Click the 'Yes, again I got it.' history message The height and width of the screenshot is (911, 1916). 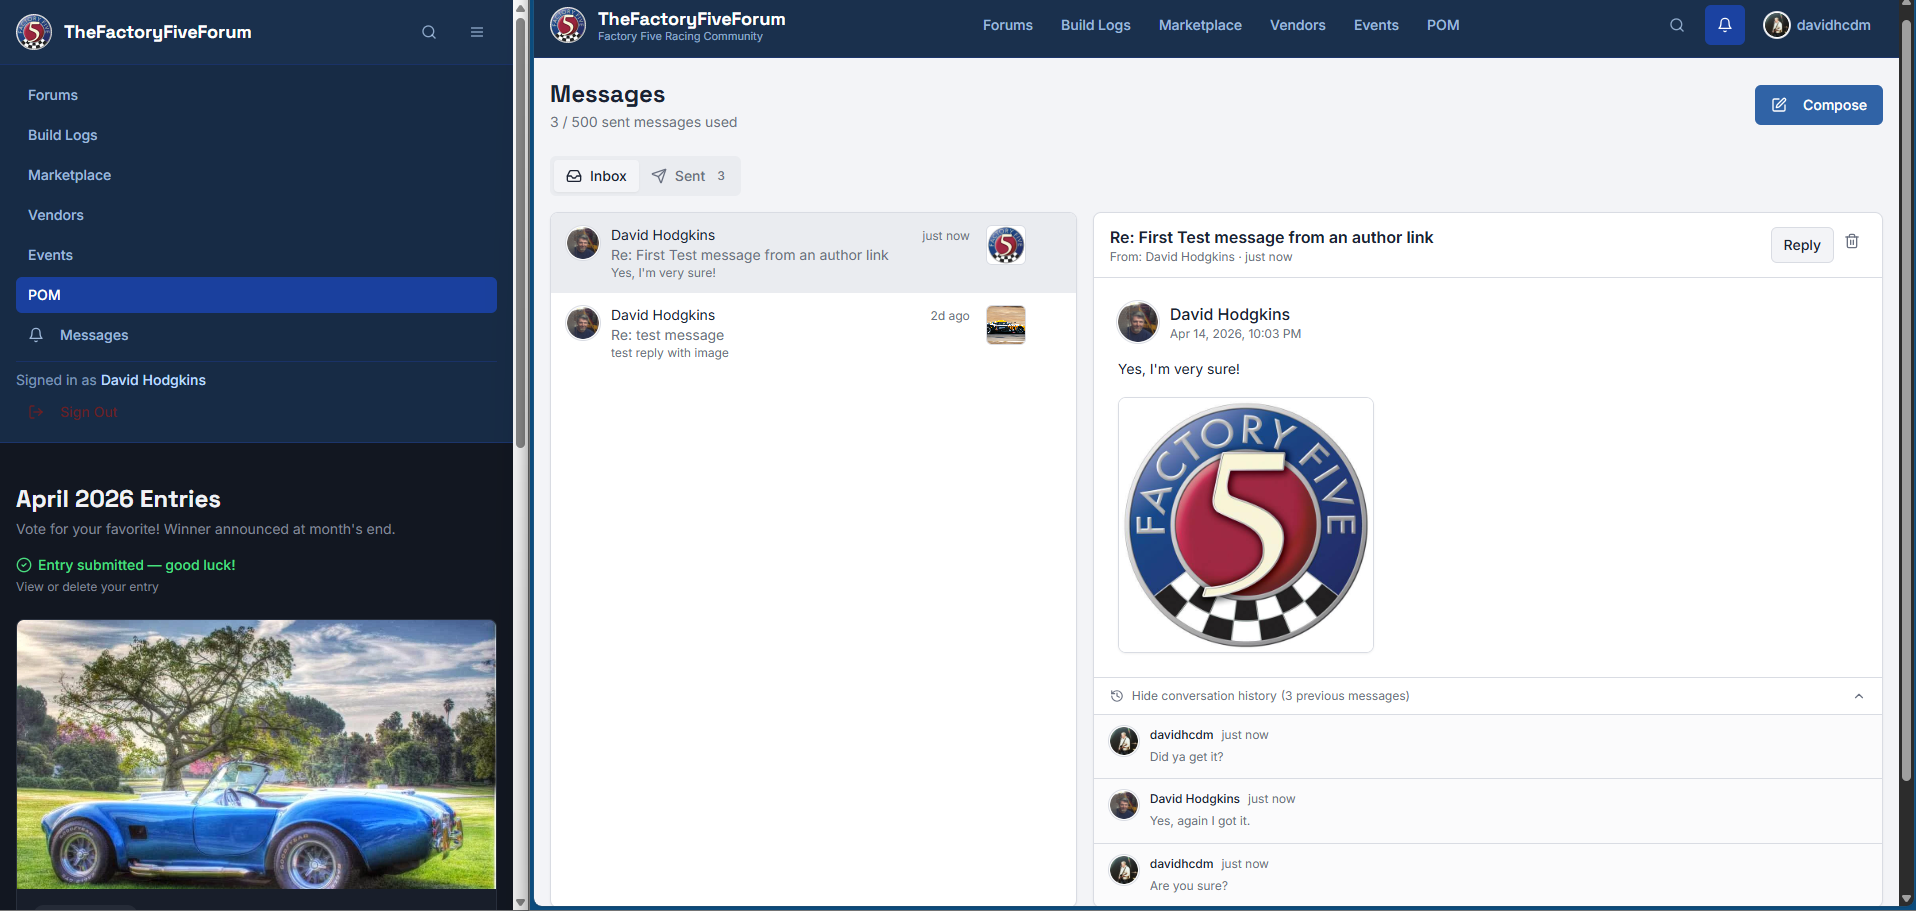(1488, 810)
